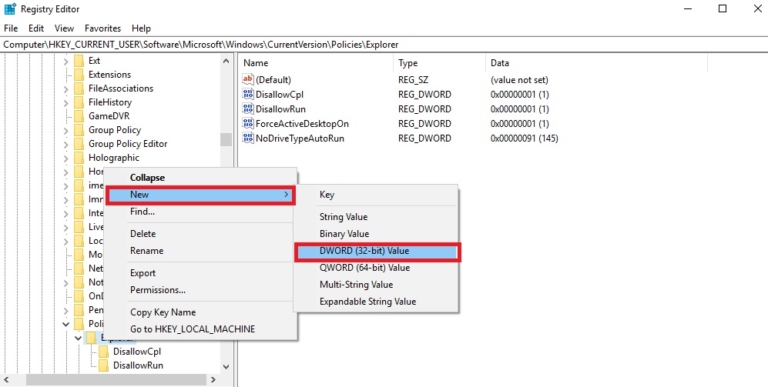The width and height of the screenshot is (768, 387).
Task: Click the FileAssociations folder icon
Action: click(79, 88)
